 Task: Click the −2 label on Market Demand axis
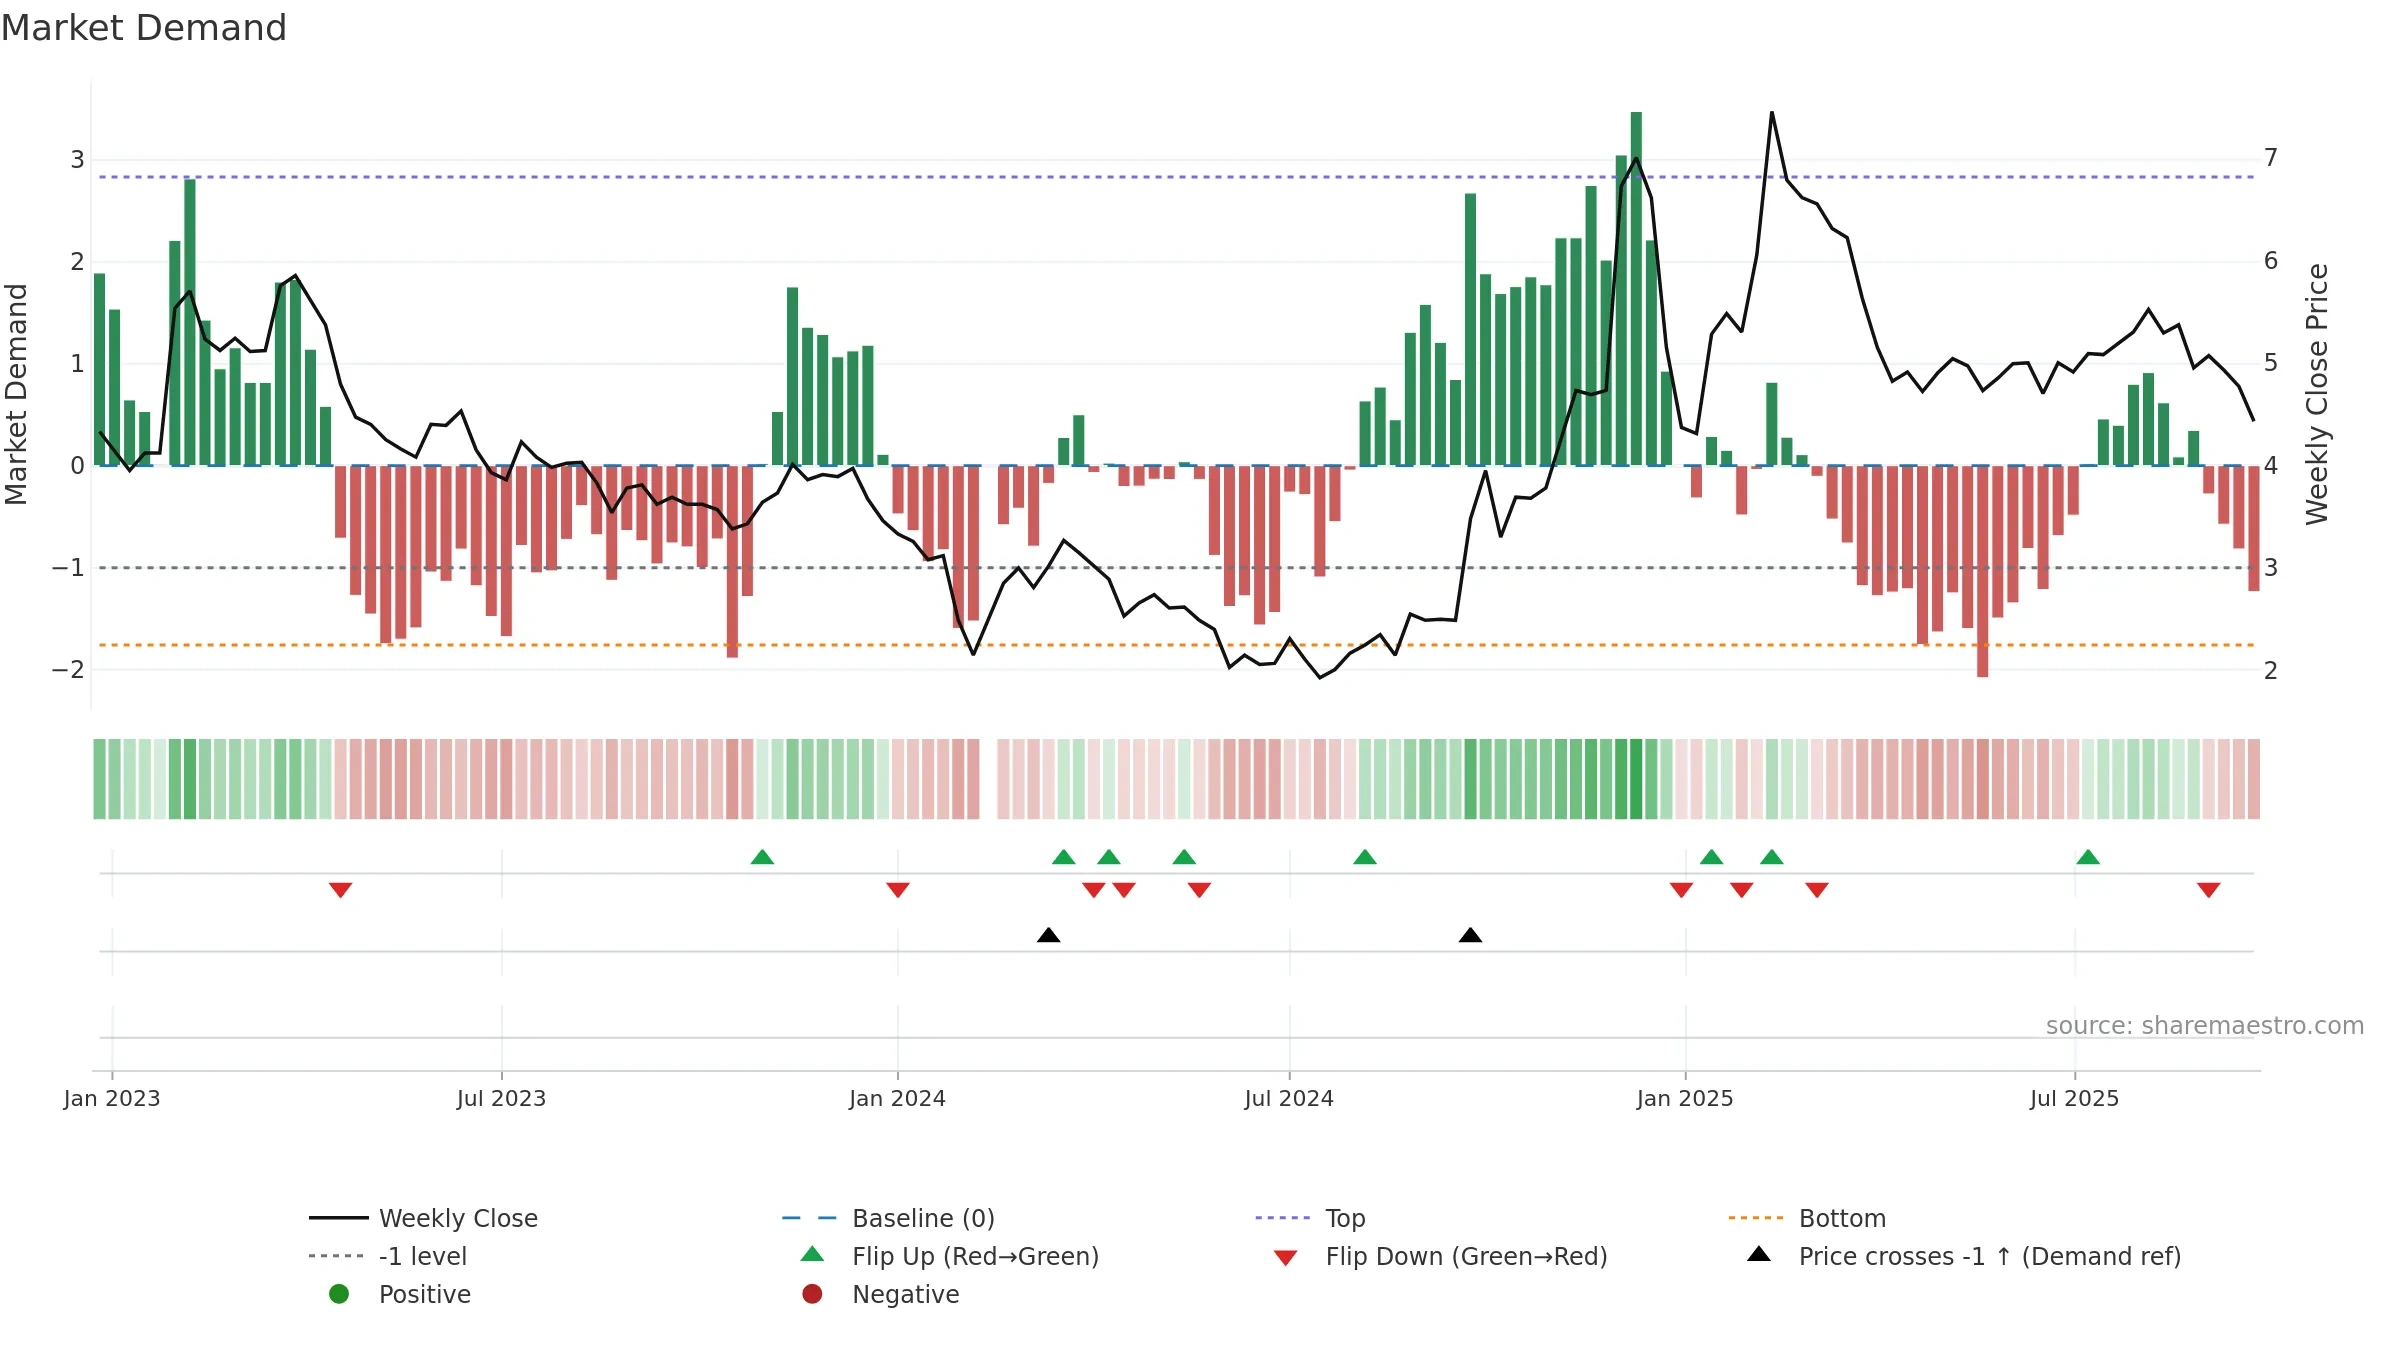point(68,669)
